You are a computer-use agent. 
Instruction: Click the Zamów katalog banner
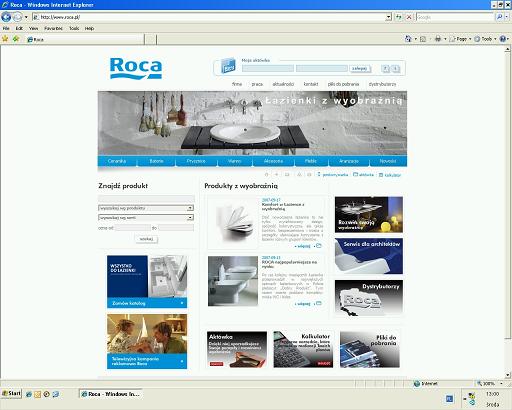[x=147, y=282]
